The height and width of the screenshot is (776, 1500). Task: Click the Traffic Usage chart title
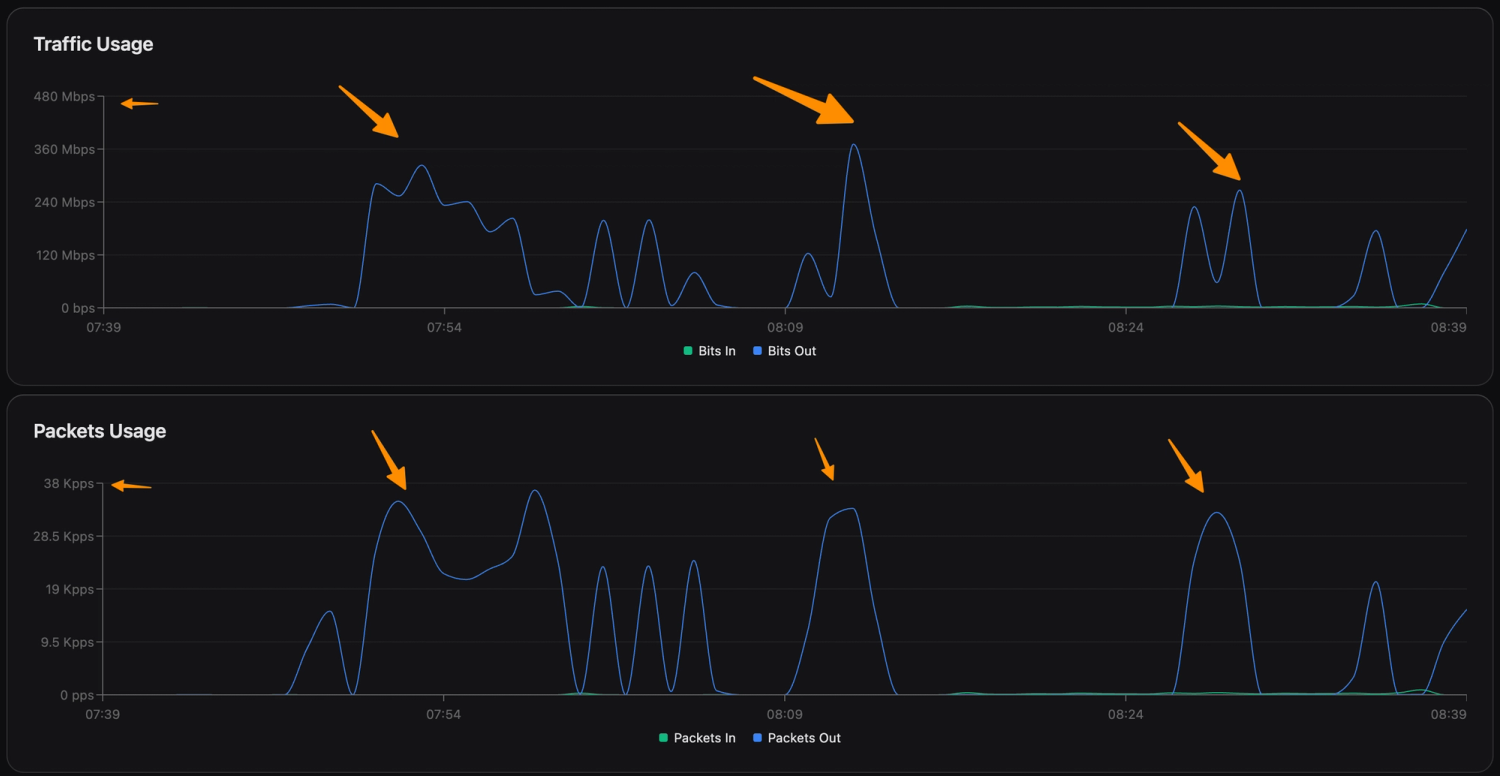(x=93, y=44)
